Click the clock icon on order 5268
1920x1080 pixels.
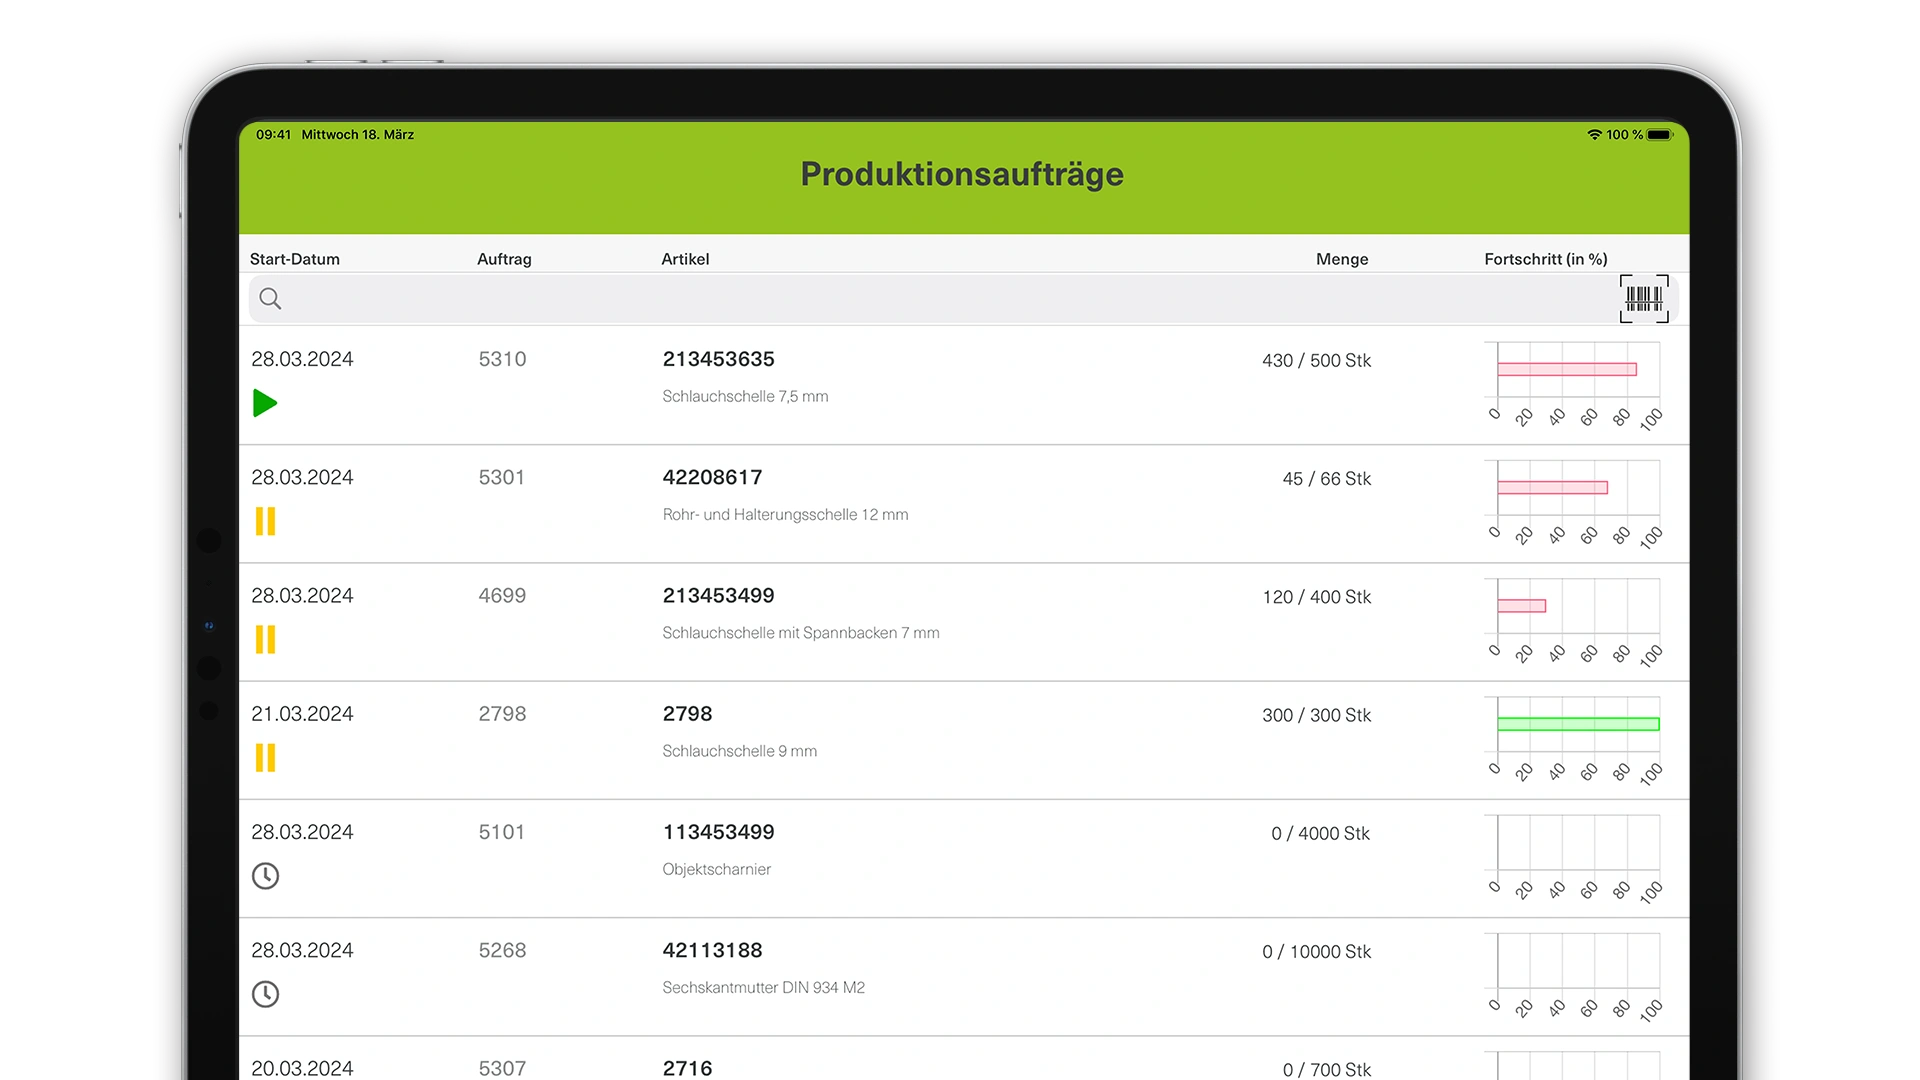(265, 994)
